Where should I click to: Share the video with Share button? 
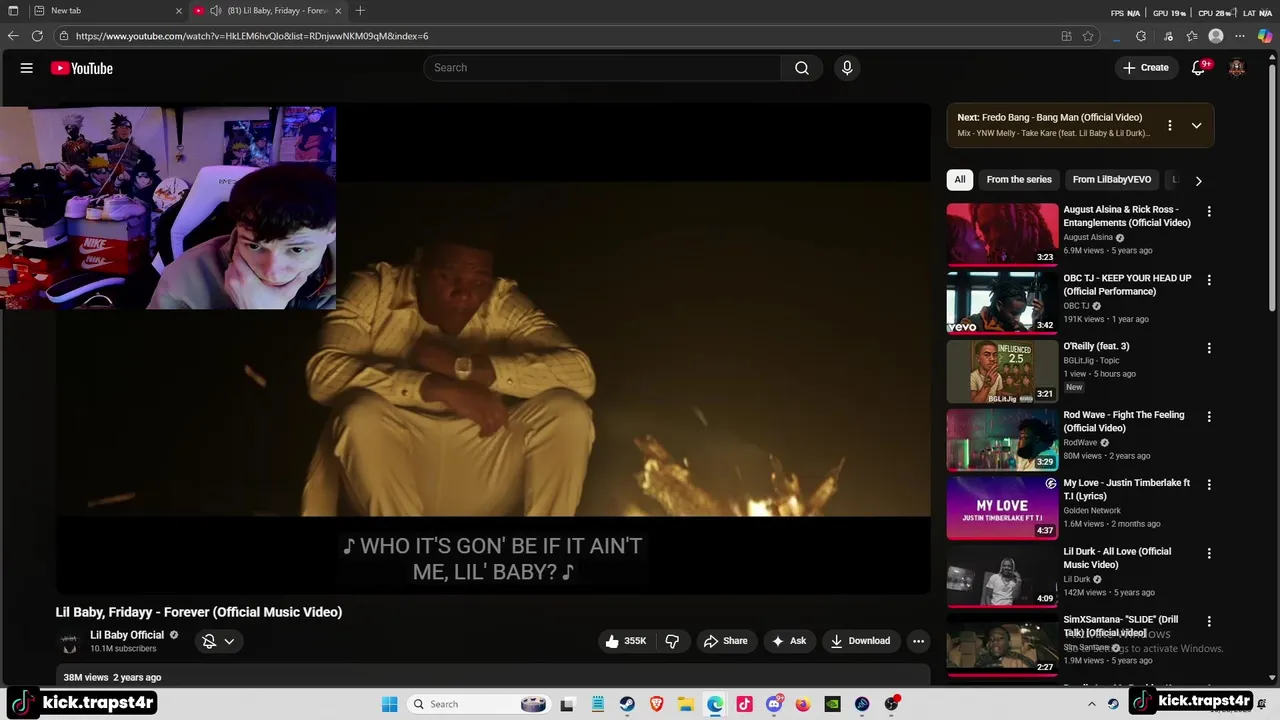[726, 641]
